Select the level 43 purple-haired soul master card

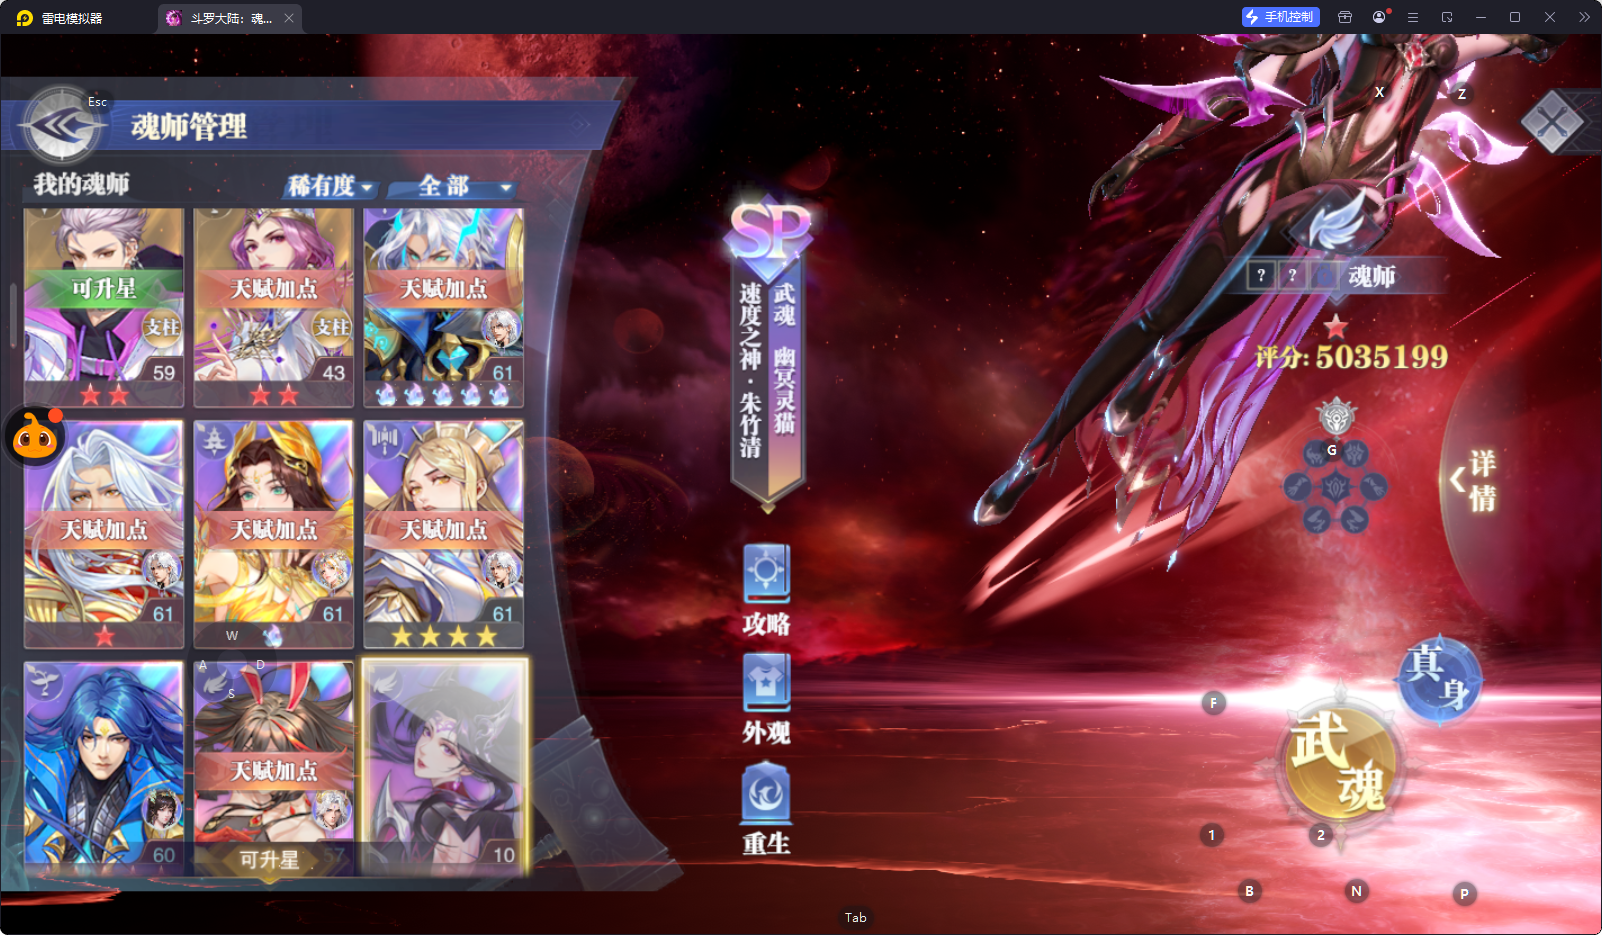click(274, 307)
